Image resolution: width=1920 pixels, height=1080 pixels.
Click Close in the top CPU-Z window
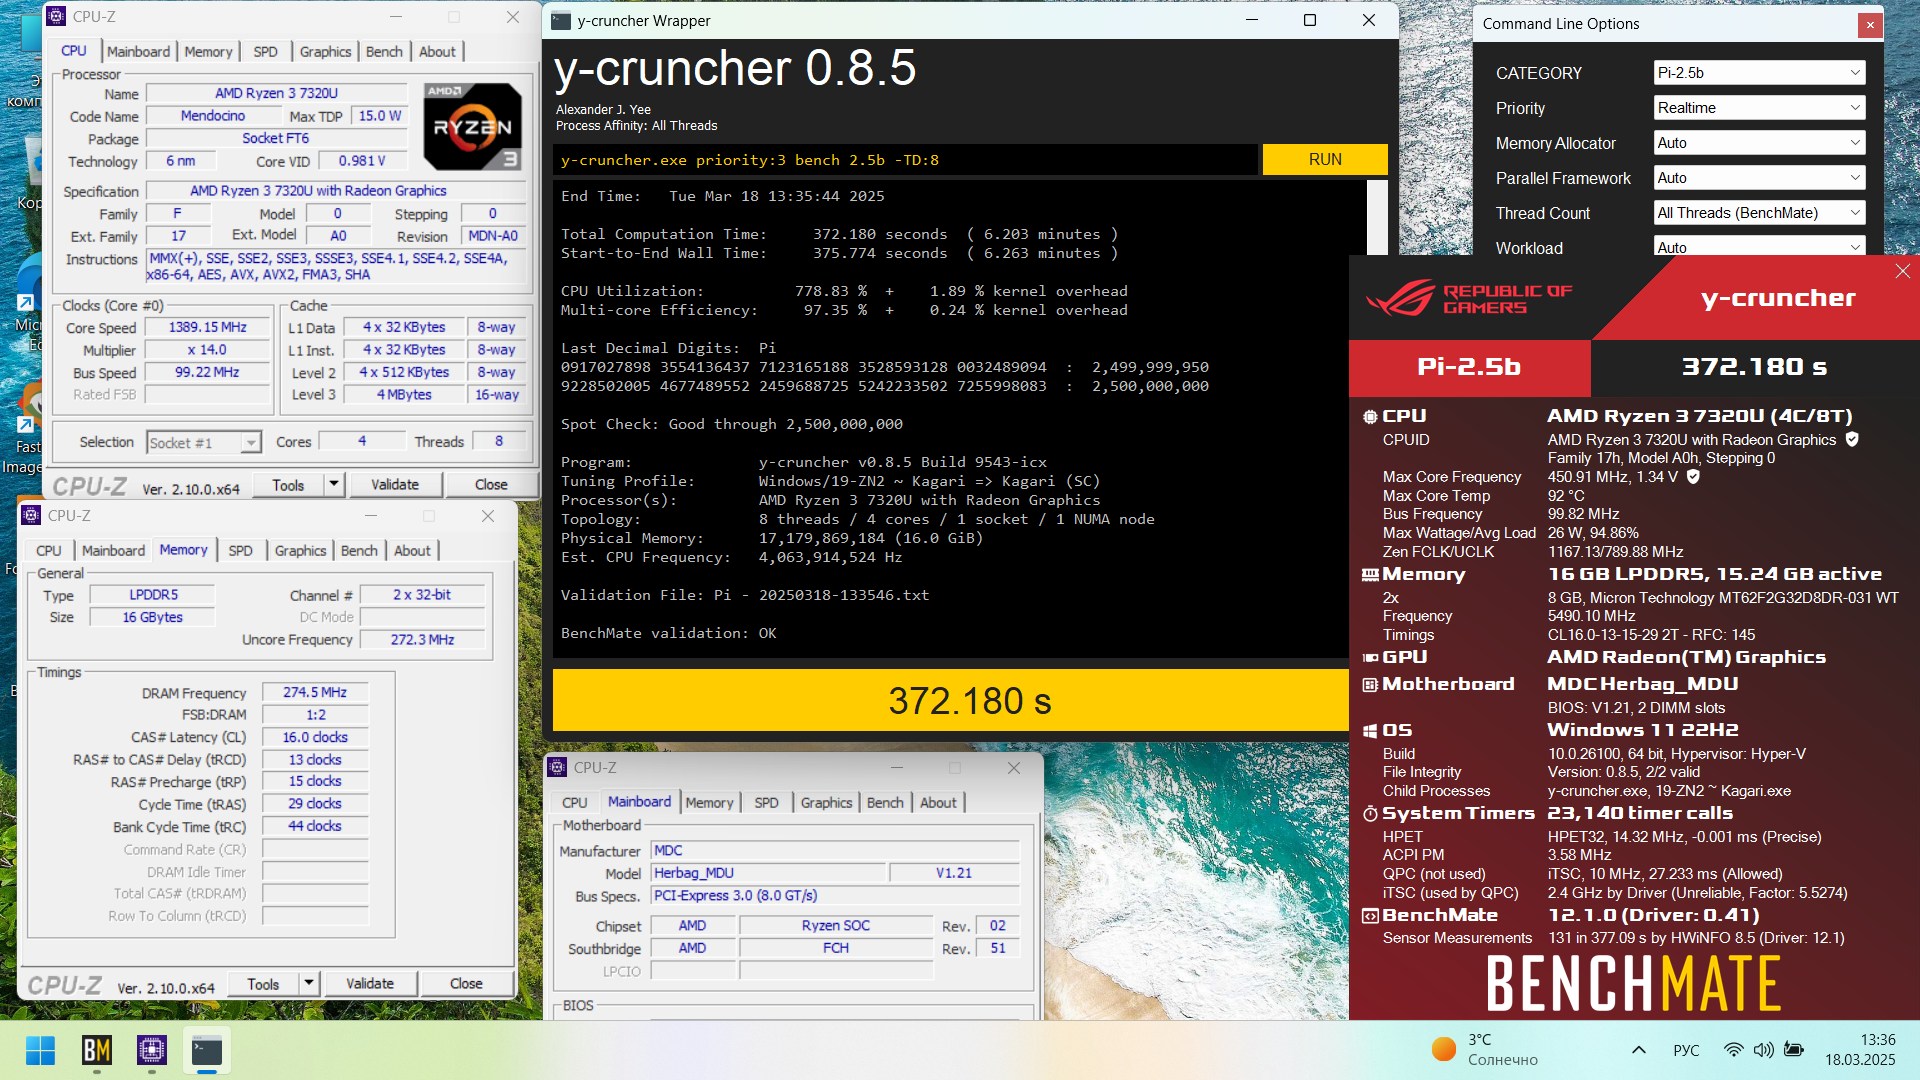pos(491,485)
